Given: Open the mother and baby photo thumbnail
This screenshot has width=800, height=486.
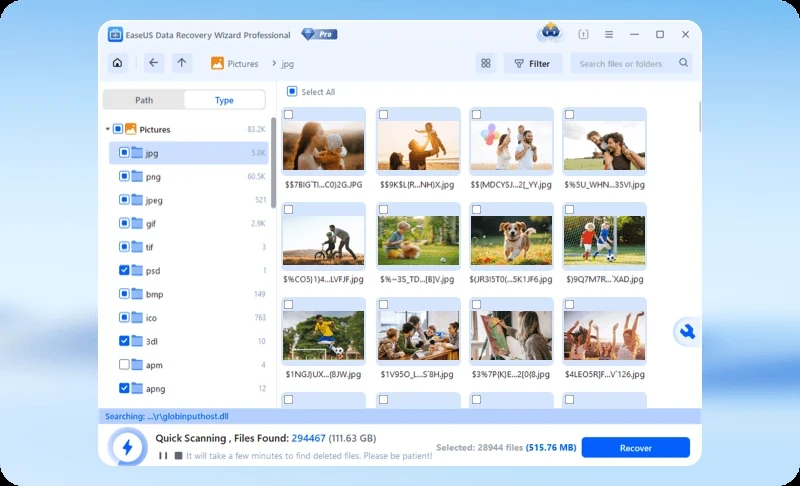Looking at the screenshot, I should 323,145.
